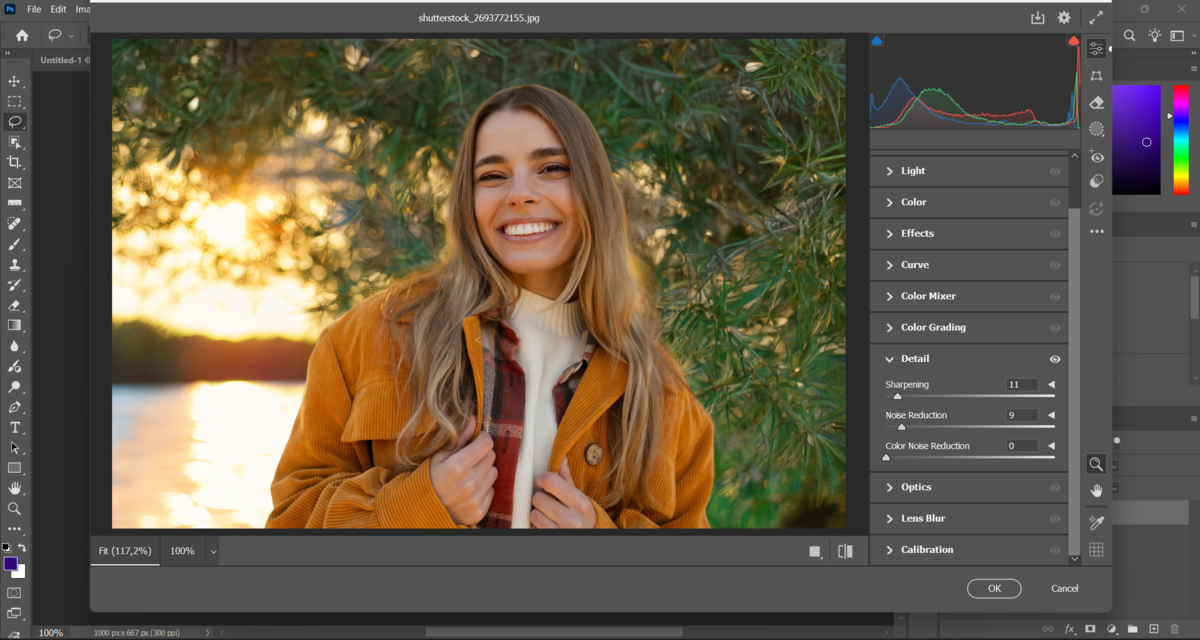Image resolution: width=1200 pixels, height=640 pixels.
Task: Hide the Detail panel edits with eye
Action: tap(1054, 359)
